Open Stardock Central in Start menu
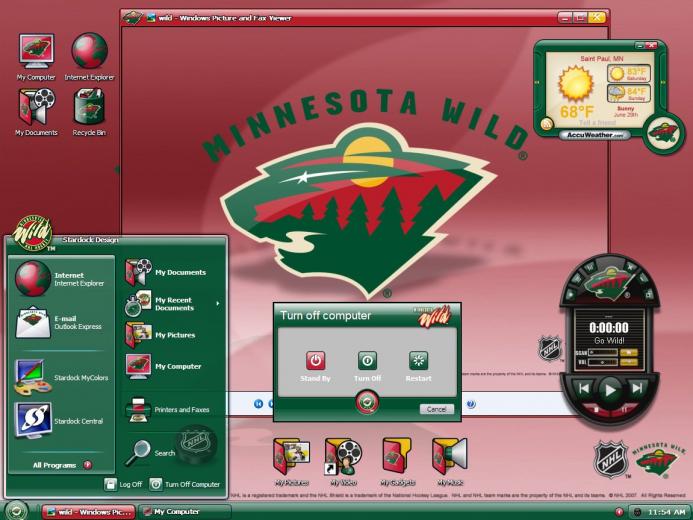Image resolution: width=693 pixels, height=520 pixels. pos(61,421)
